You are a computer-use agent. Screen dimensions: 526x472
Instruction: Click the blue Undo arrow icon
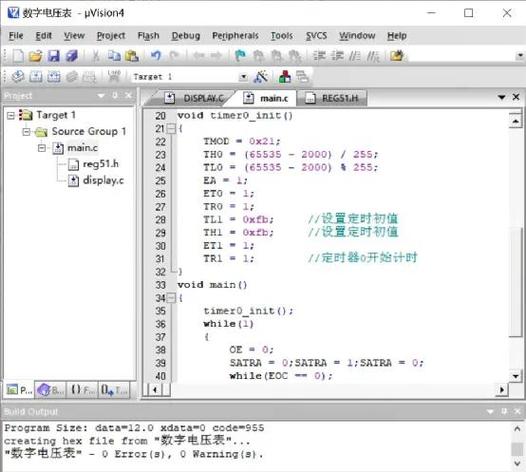pos(156,56)
